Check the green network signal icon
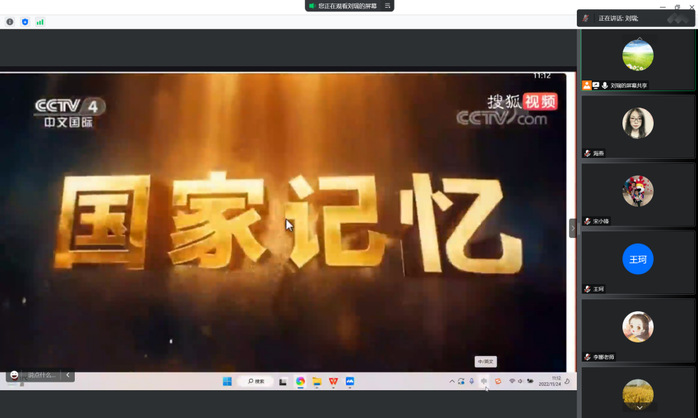This screenshot has height=418, width=698. click(40, 21)
